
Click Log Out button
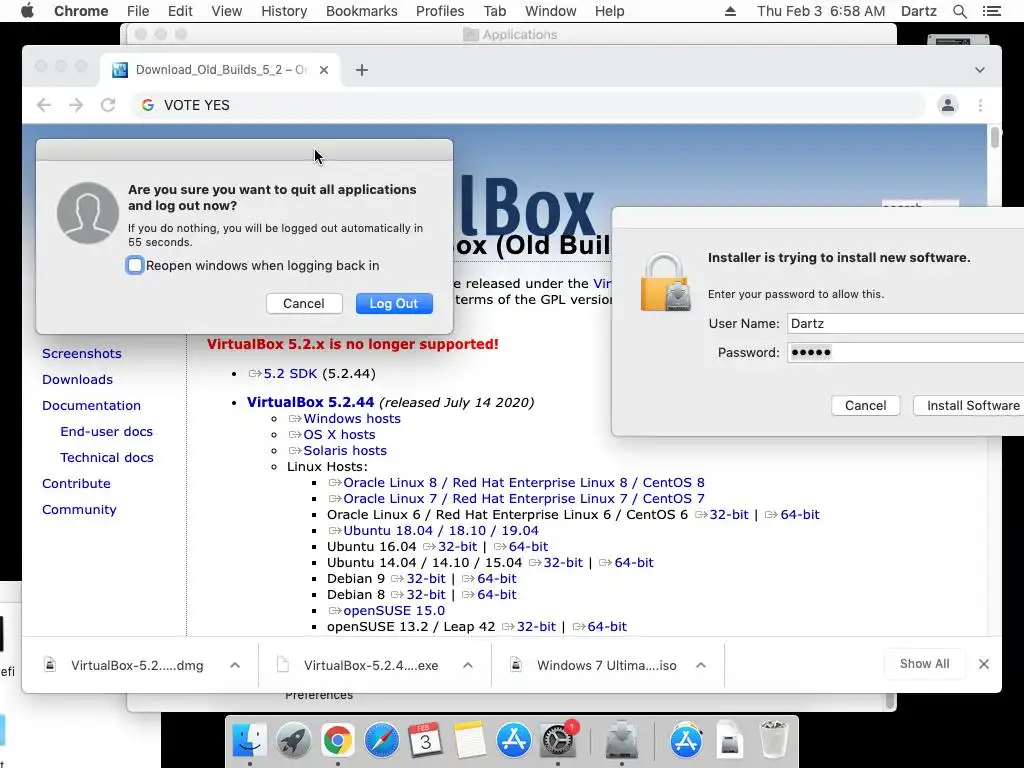tap(394, 304)
